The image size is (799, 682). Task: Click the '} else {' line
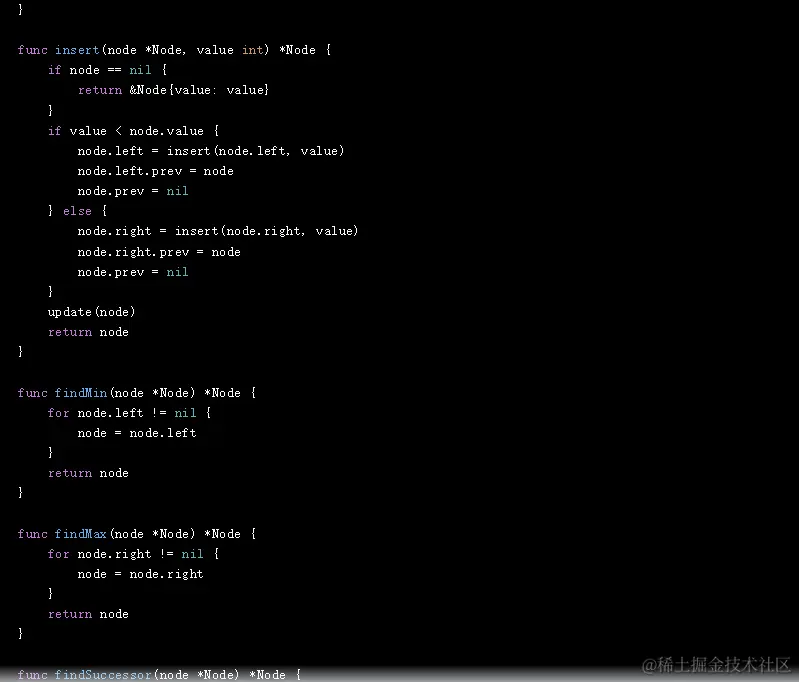tap(77, 211)
